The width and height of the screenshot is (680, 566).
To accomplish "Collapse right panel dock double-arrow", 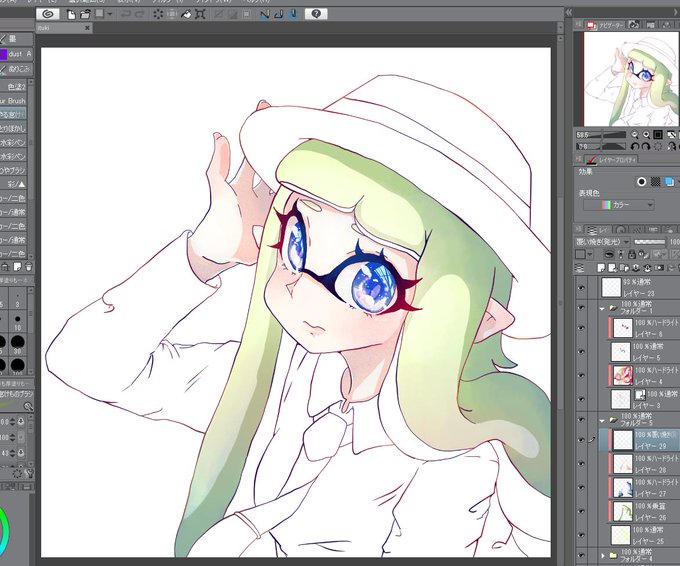I will [569, 13].
